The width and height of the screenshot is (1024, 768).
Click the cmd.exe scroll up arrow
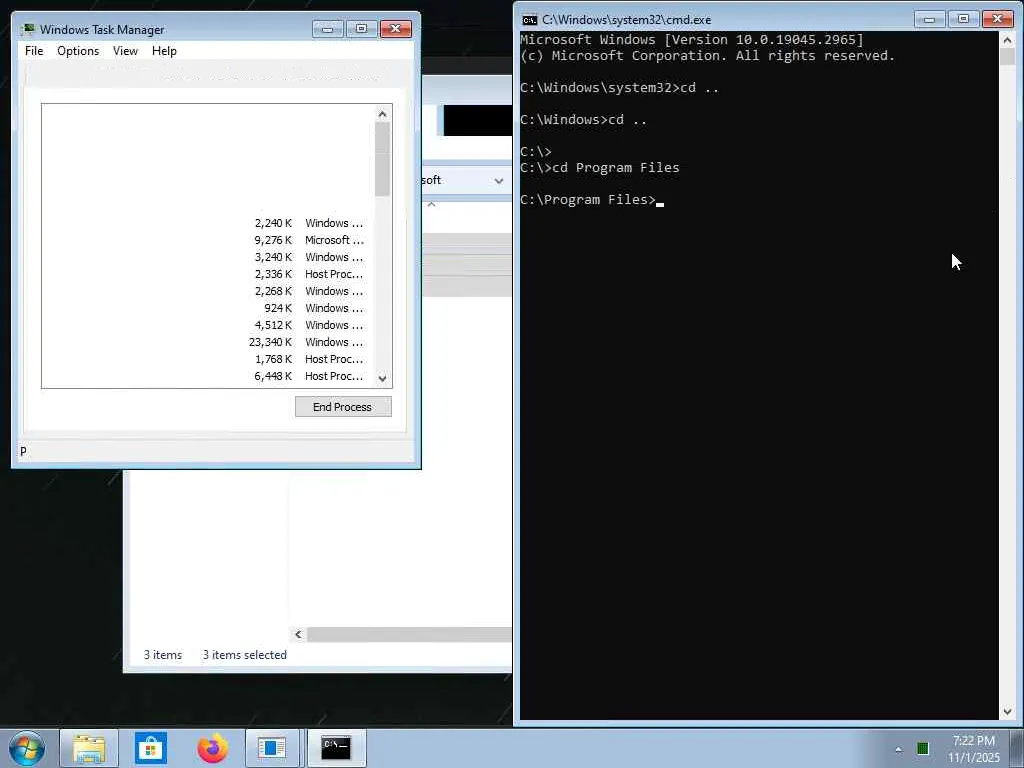tap(1007, 40)
